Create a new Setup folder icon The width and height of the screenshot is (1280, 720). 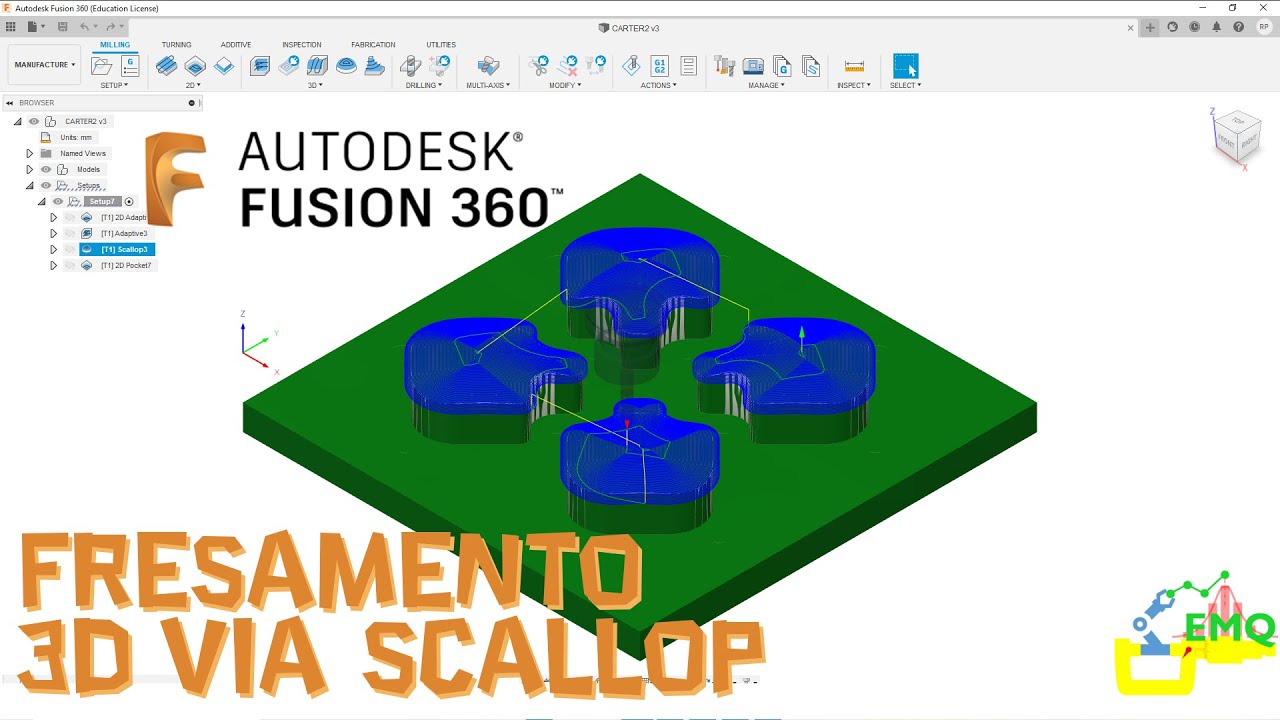click(x=102, y=66)
